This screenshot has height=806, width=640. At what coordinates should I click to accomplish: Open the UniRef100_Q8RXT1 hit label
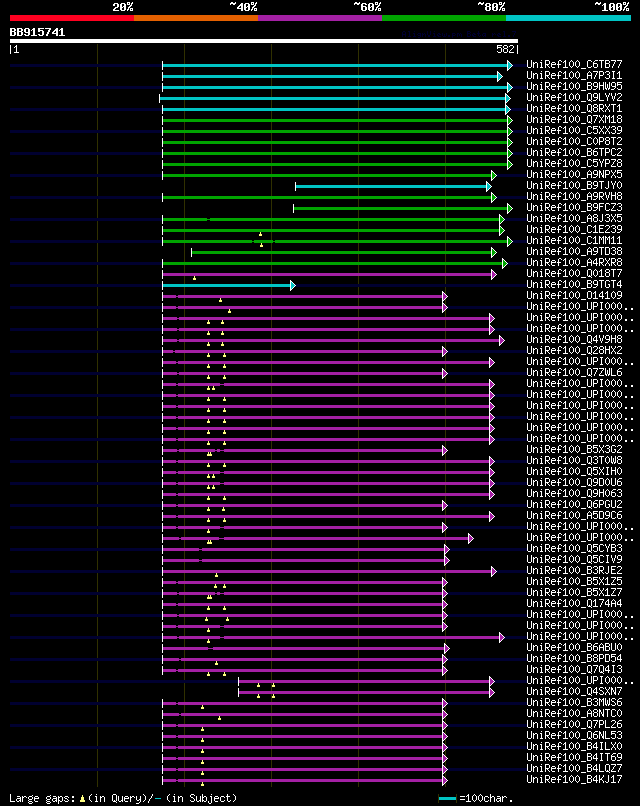pos(574,108)
